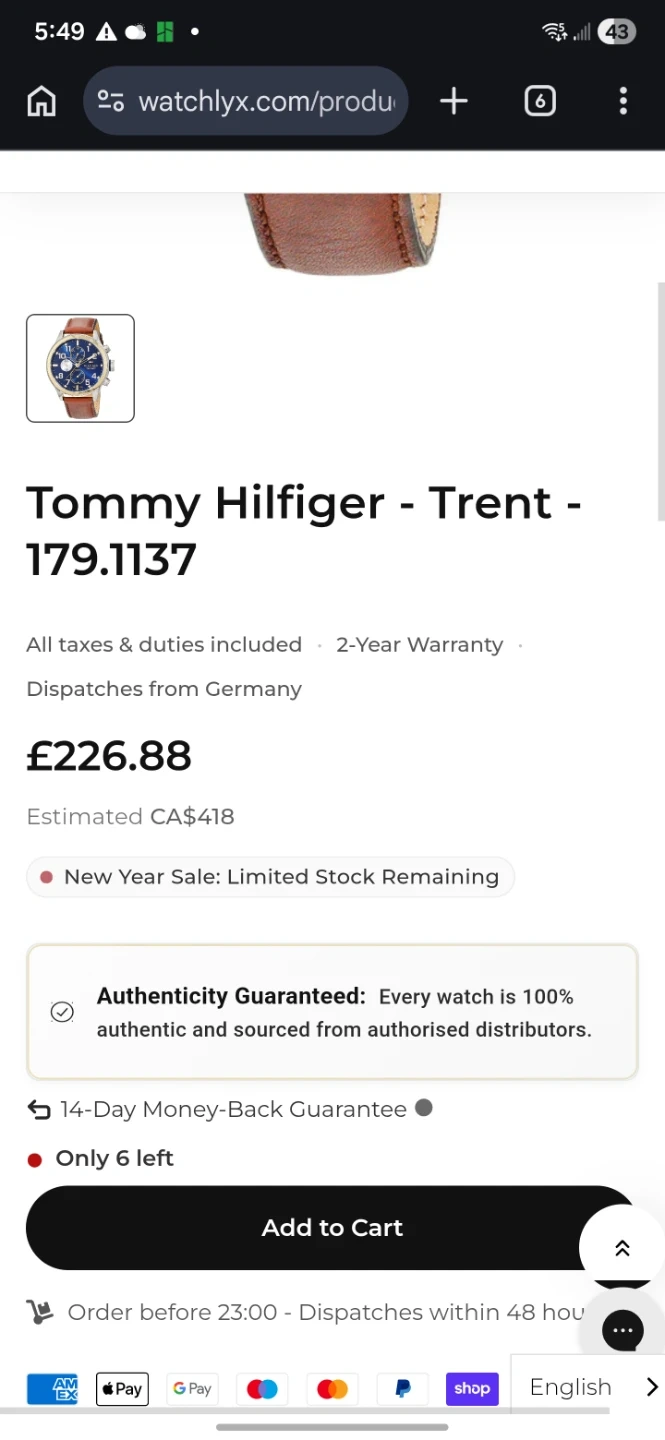This screenshot has width=665, height=1440.
Task: Select the Tommy Hilfiger watch thumbnail
Action: pyautogui.click(x=80, y=368)
